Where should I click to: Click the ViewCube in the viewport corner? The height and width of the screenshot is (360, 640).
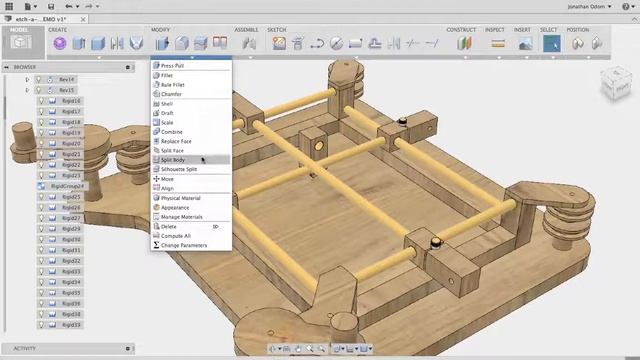(x=616, y=84)
